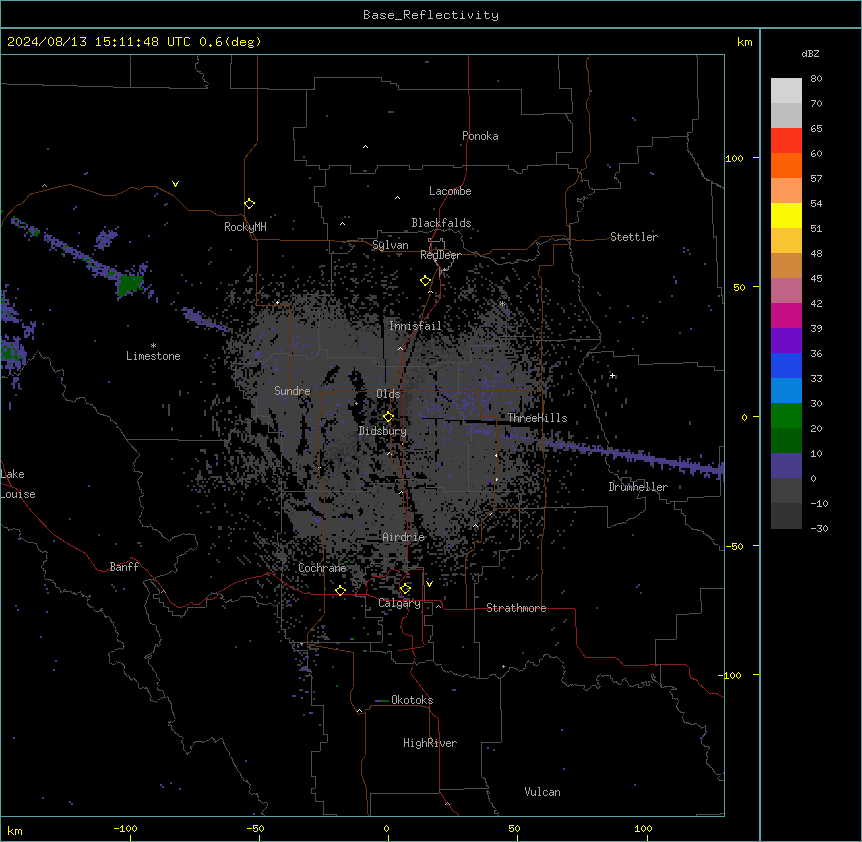Click the RockyMH label

245,227
